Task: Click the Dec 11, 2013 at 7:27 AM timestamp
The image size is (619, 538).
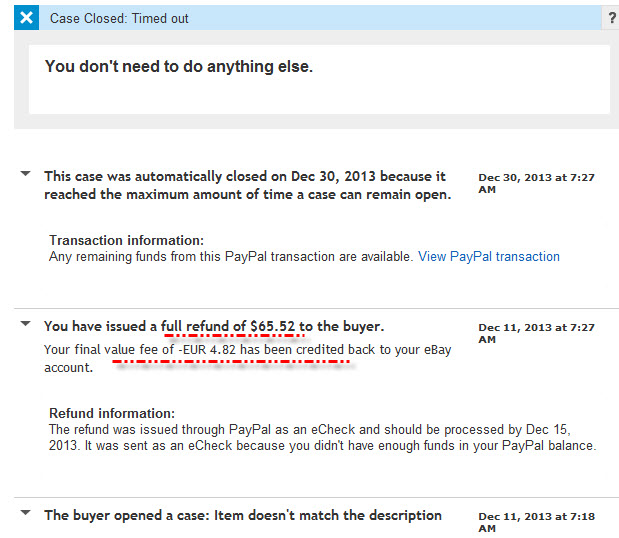Action: click(536, 333)
